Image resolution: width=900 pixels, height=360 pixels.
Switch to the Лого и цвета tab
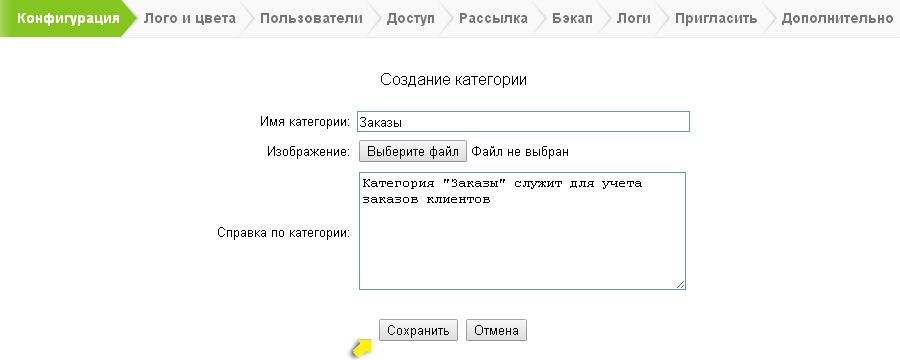coord(189,18)
